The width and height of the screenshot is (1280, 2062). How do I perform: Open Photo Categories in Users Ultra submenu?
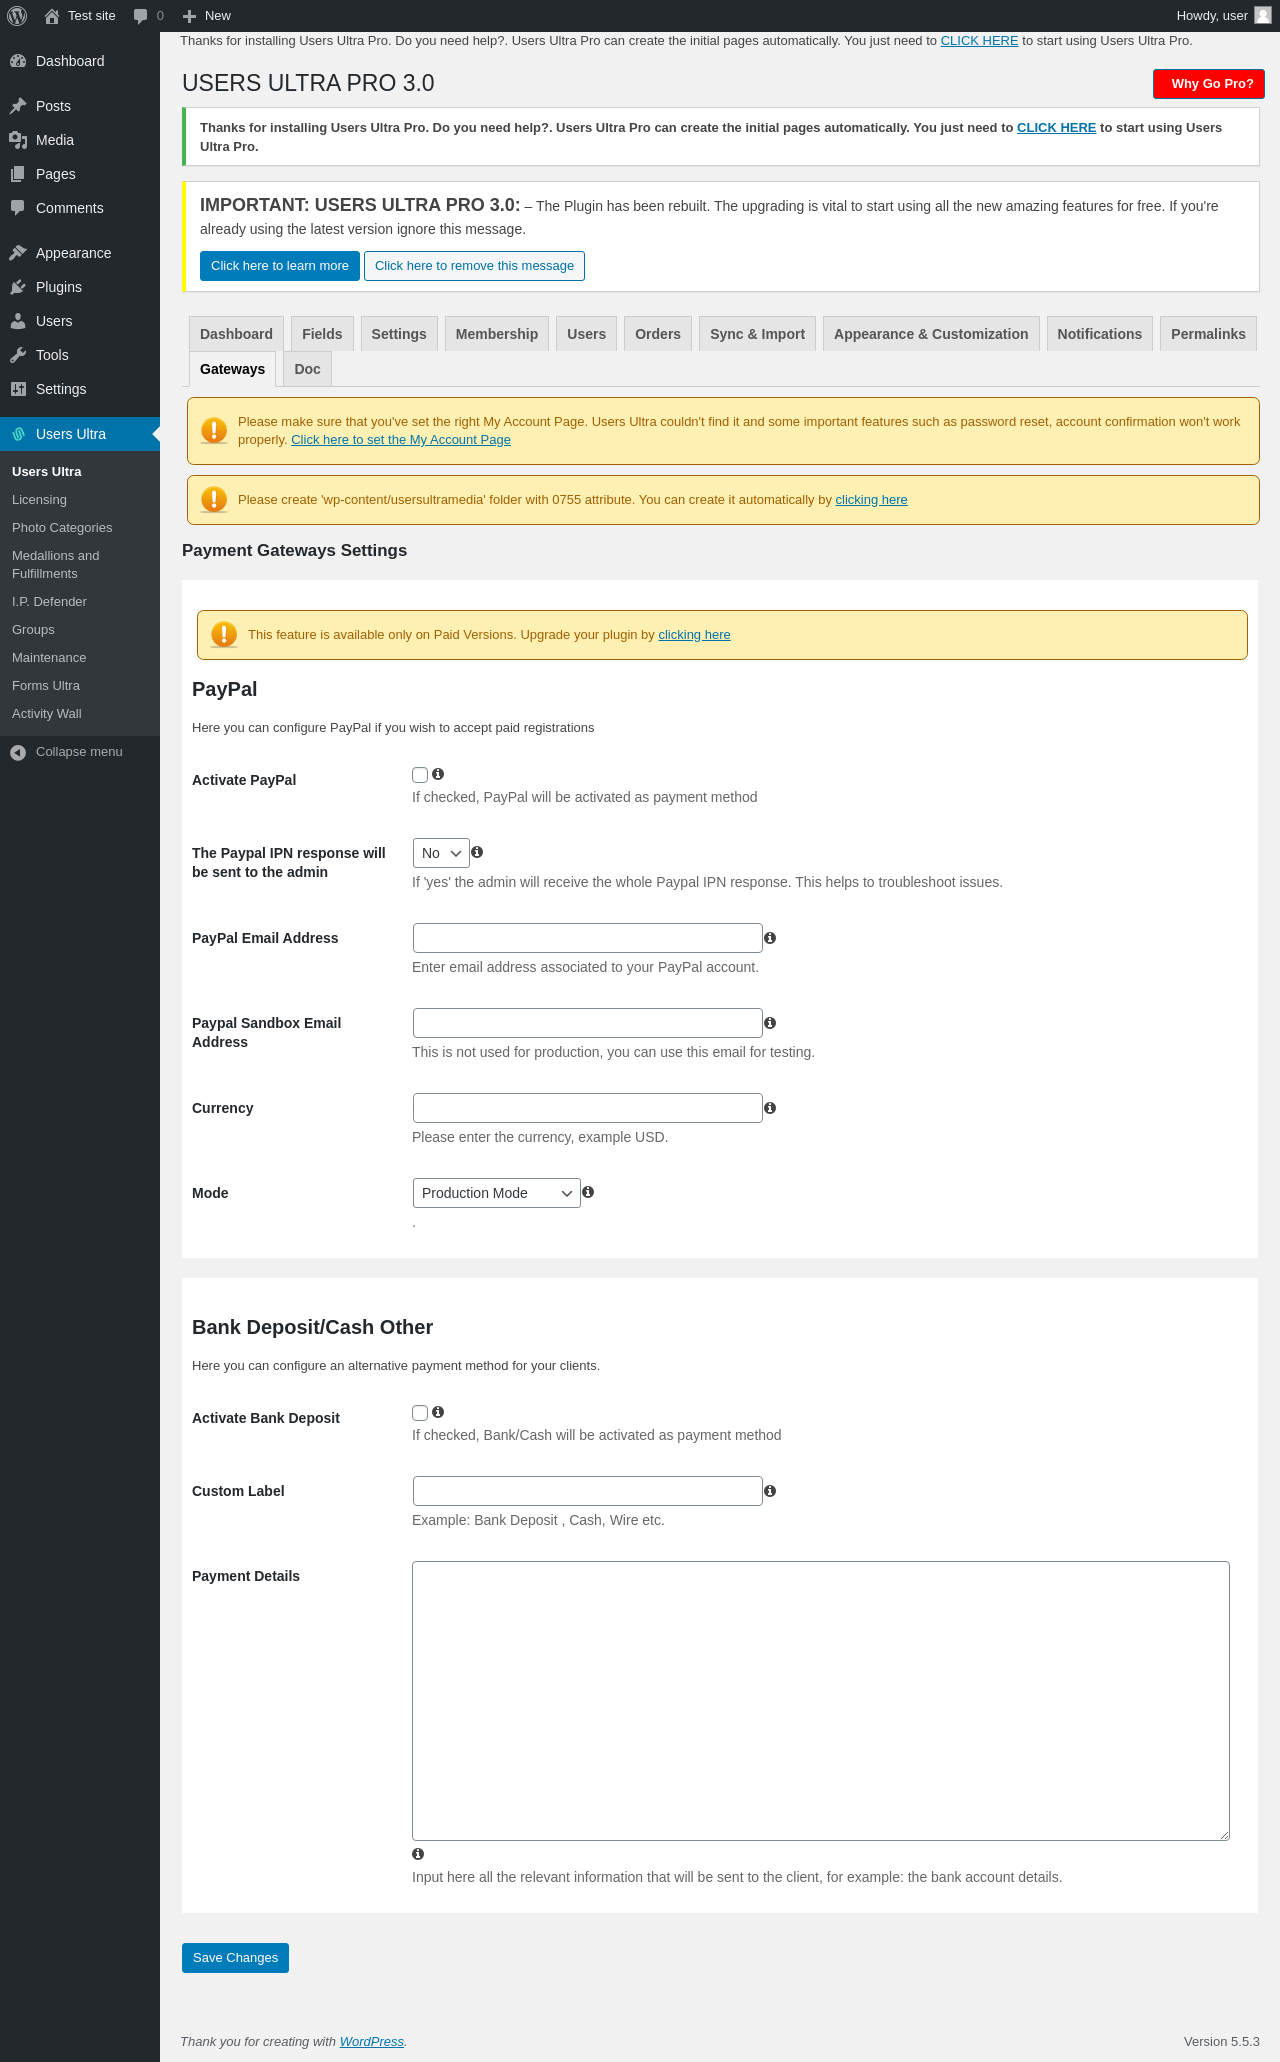[x=62, y=528]
